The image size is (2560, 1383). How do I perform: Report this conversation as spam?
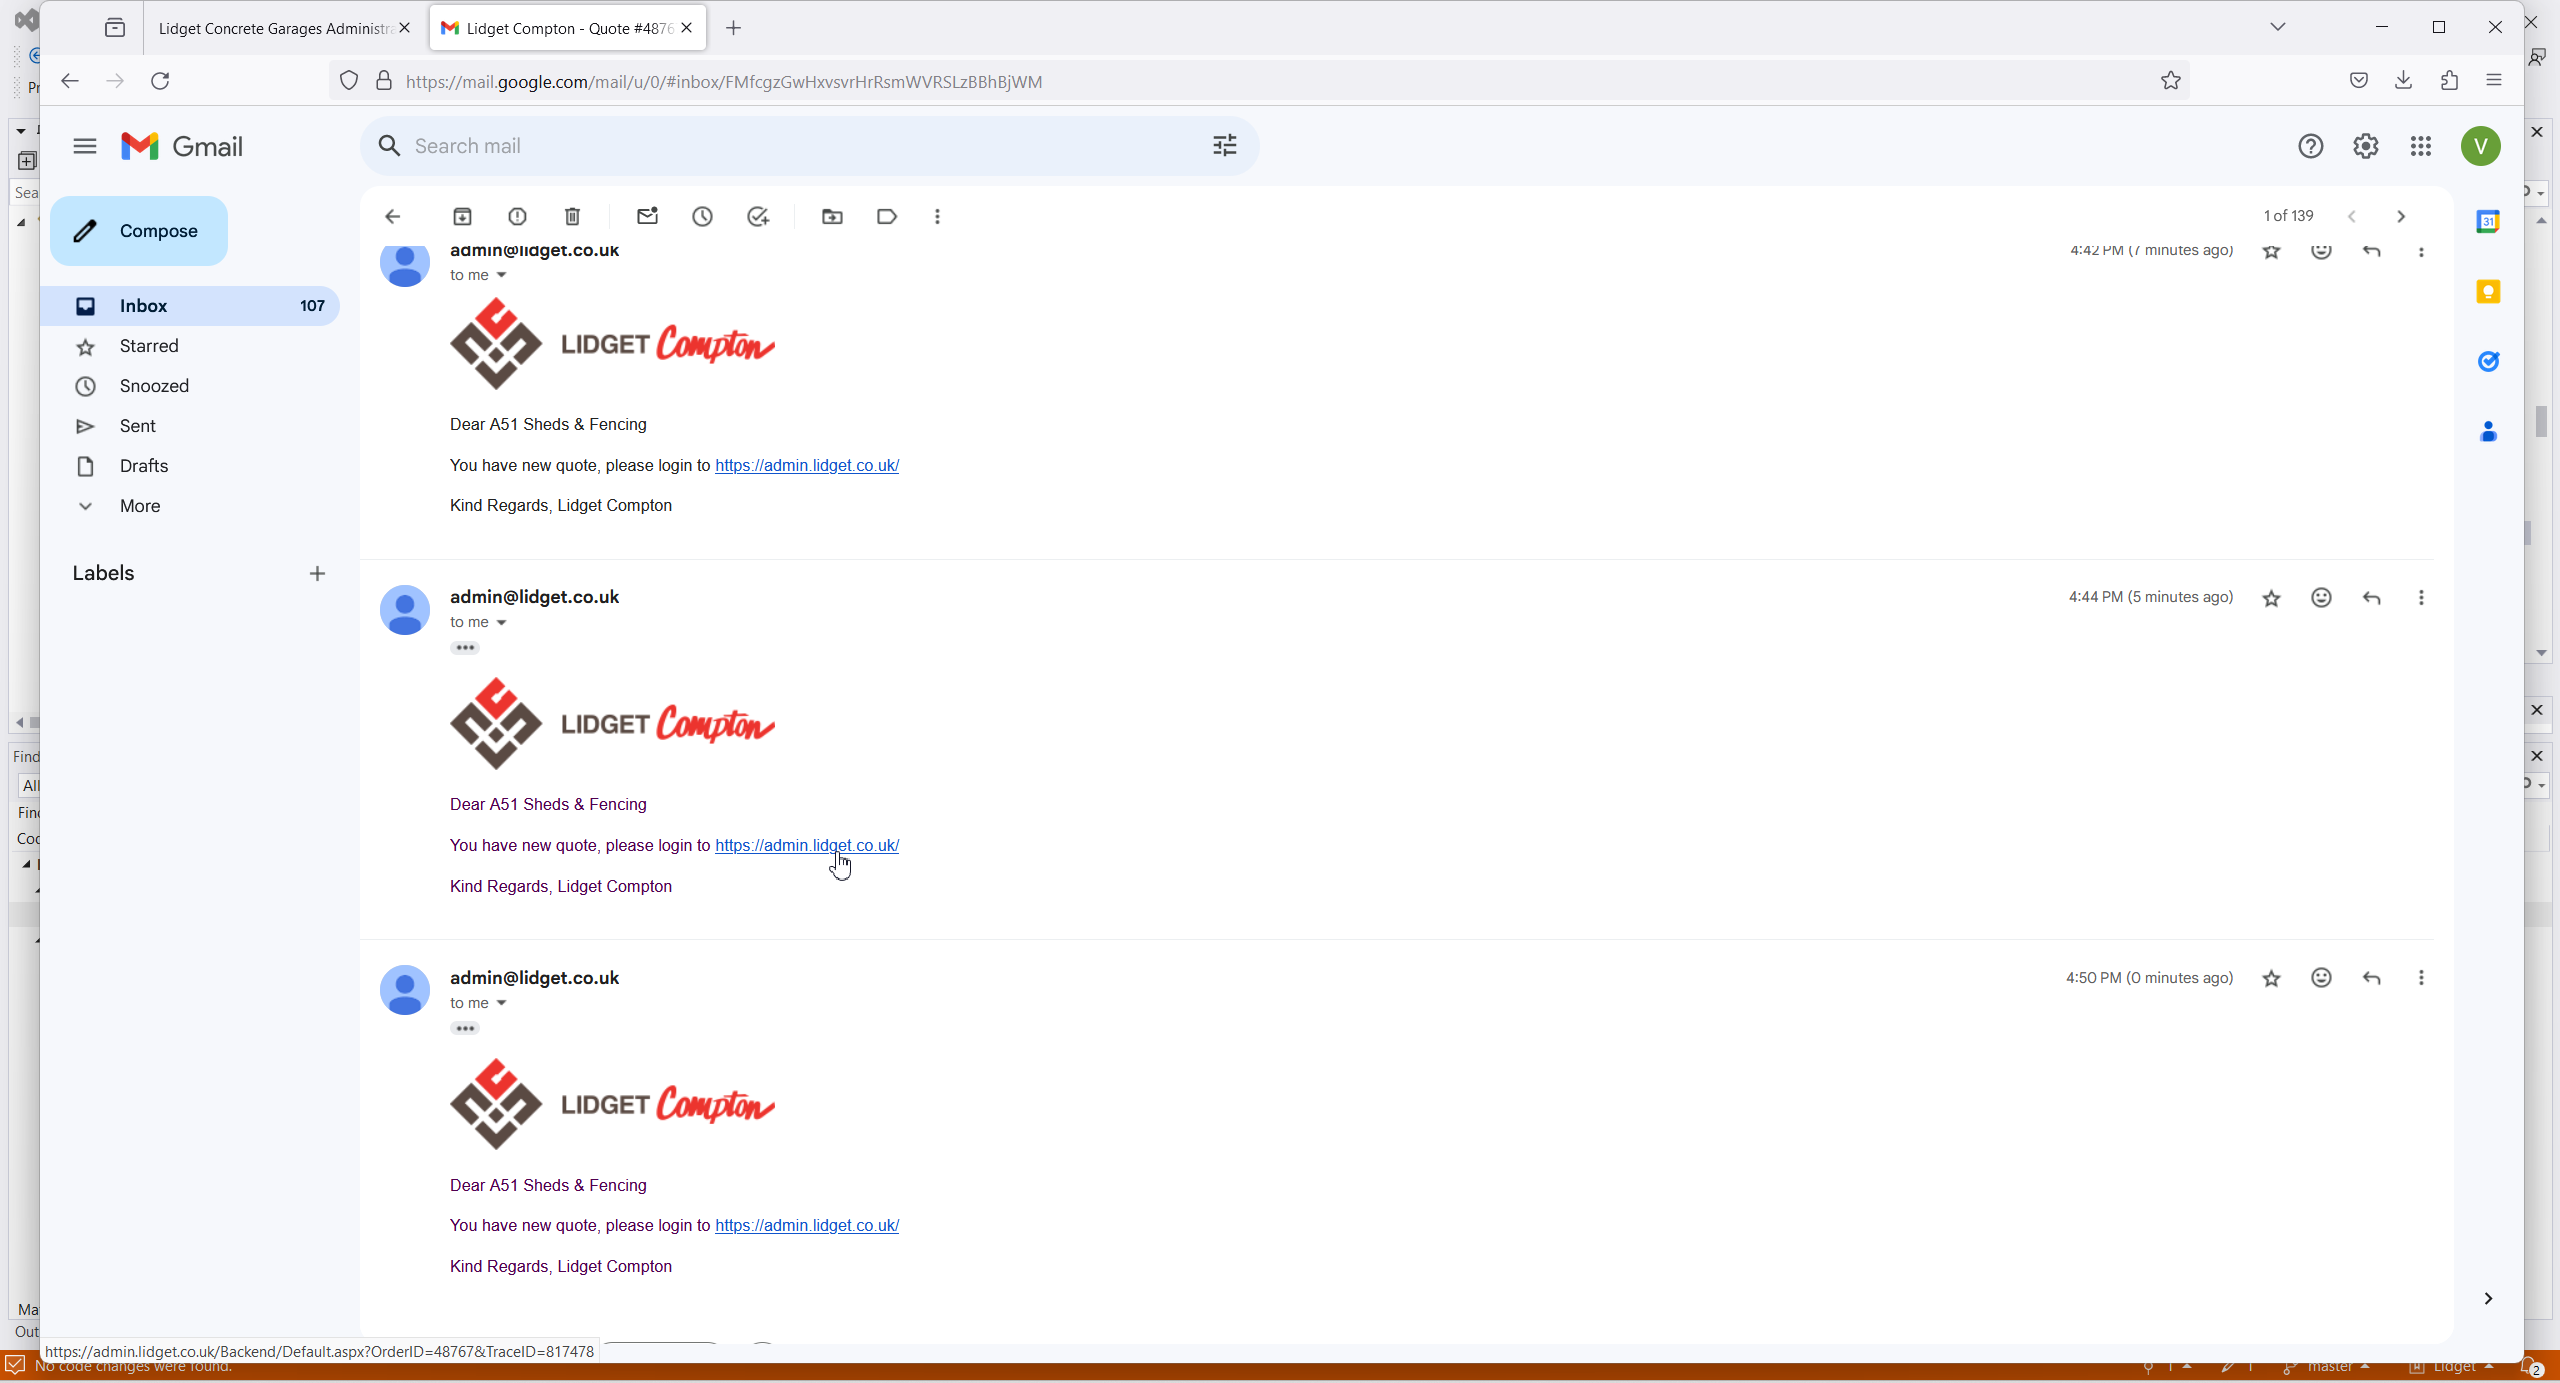(x=517, y=216)
